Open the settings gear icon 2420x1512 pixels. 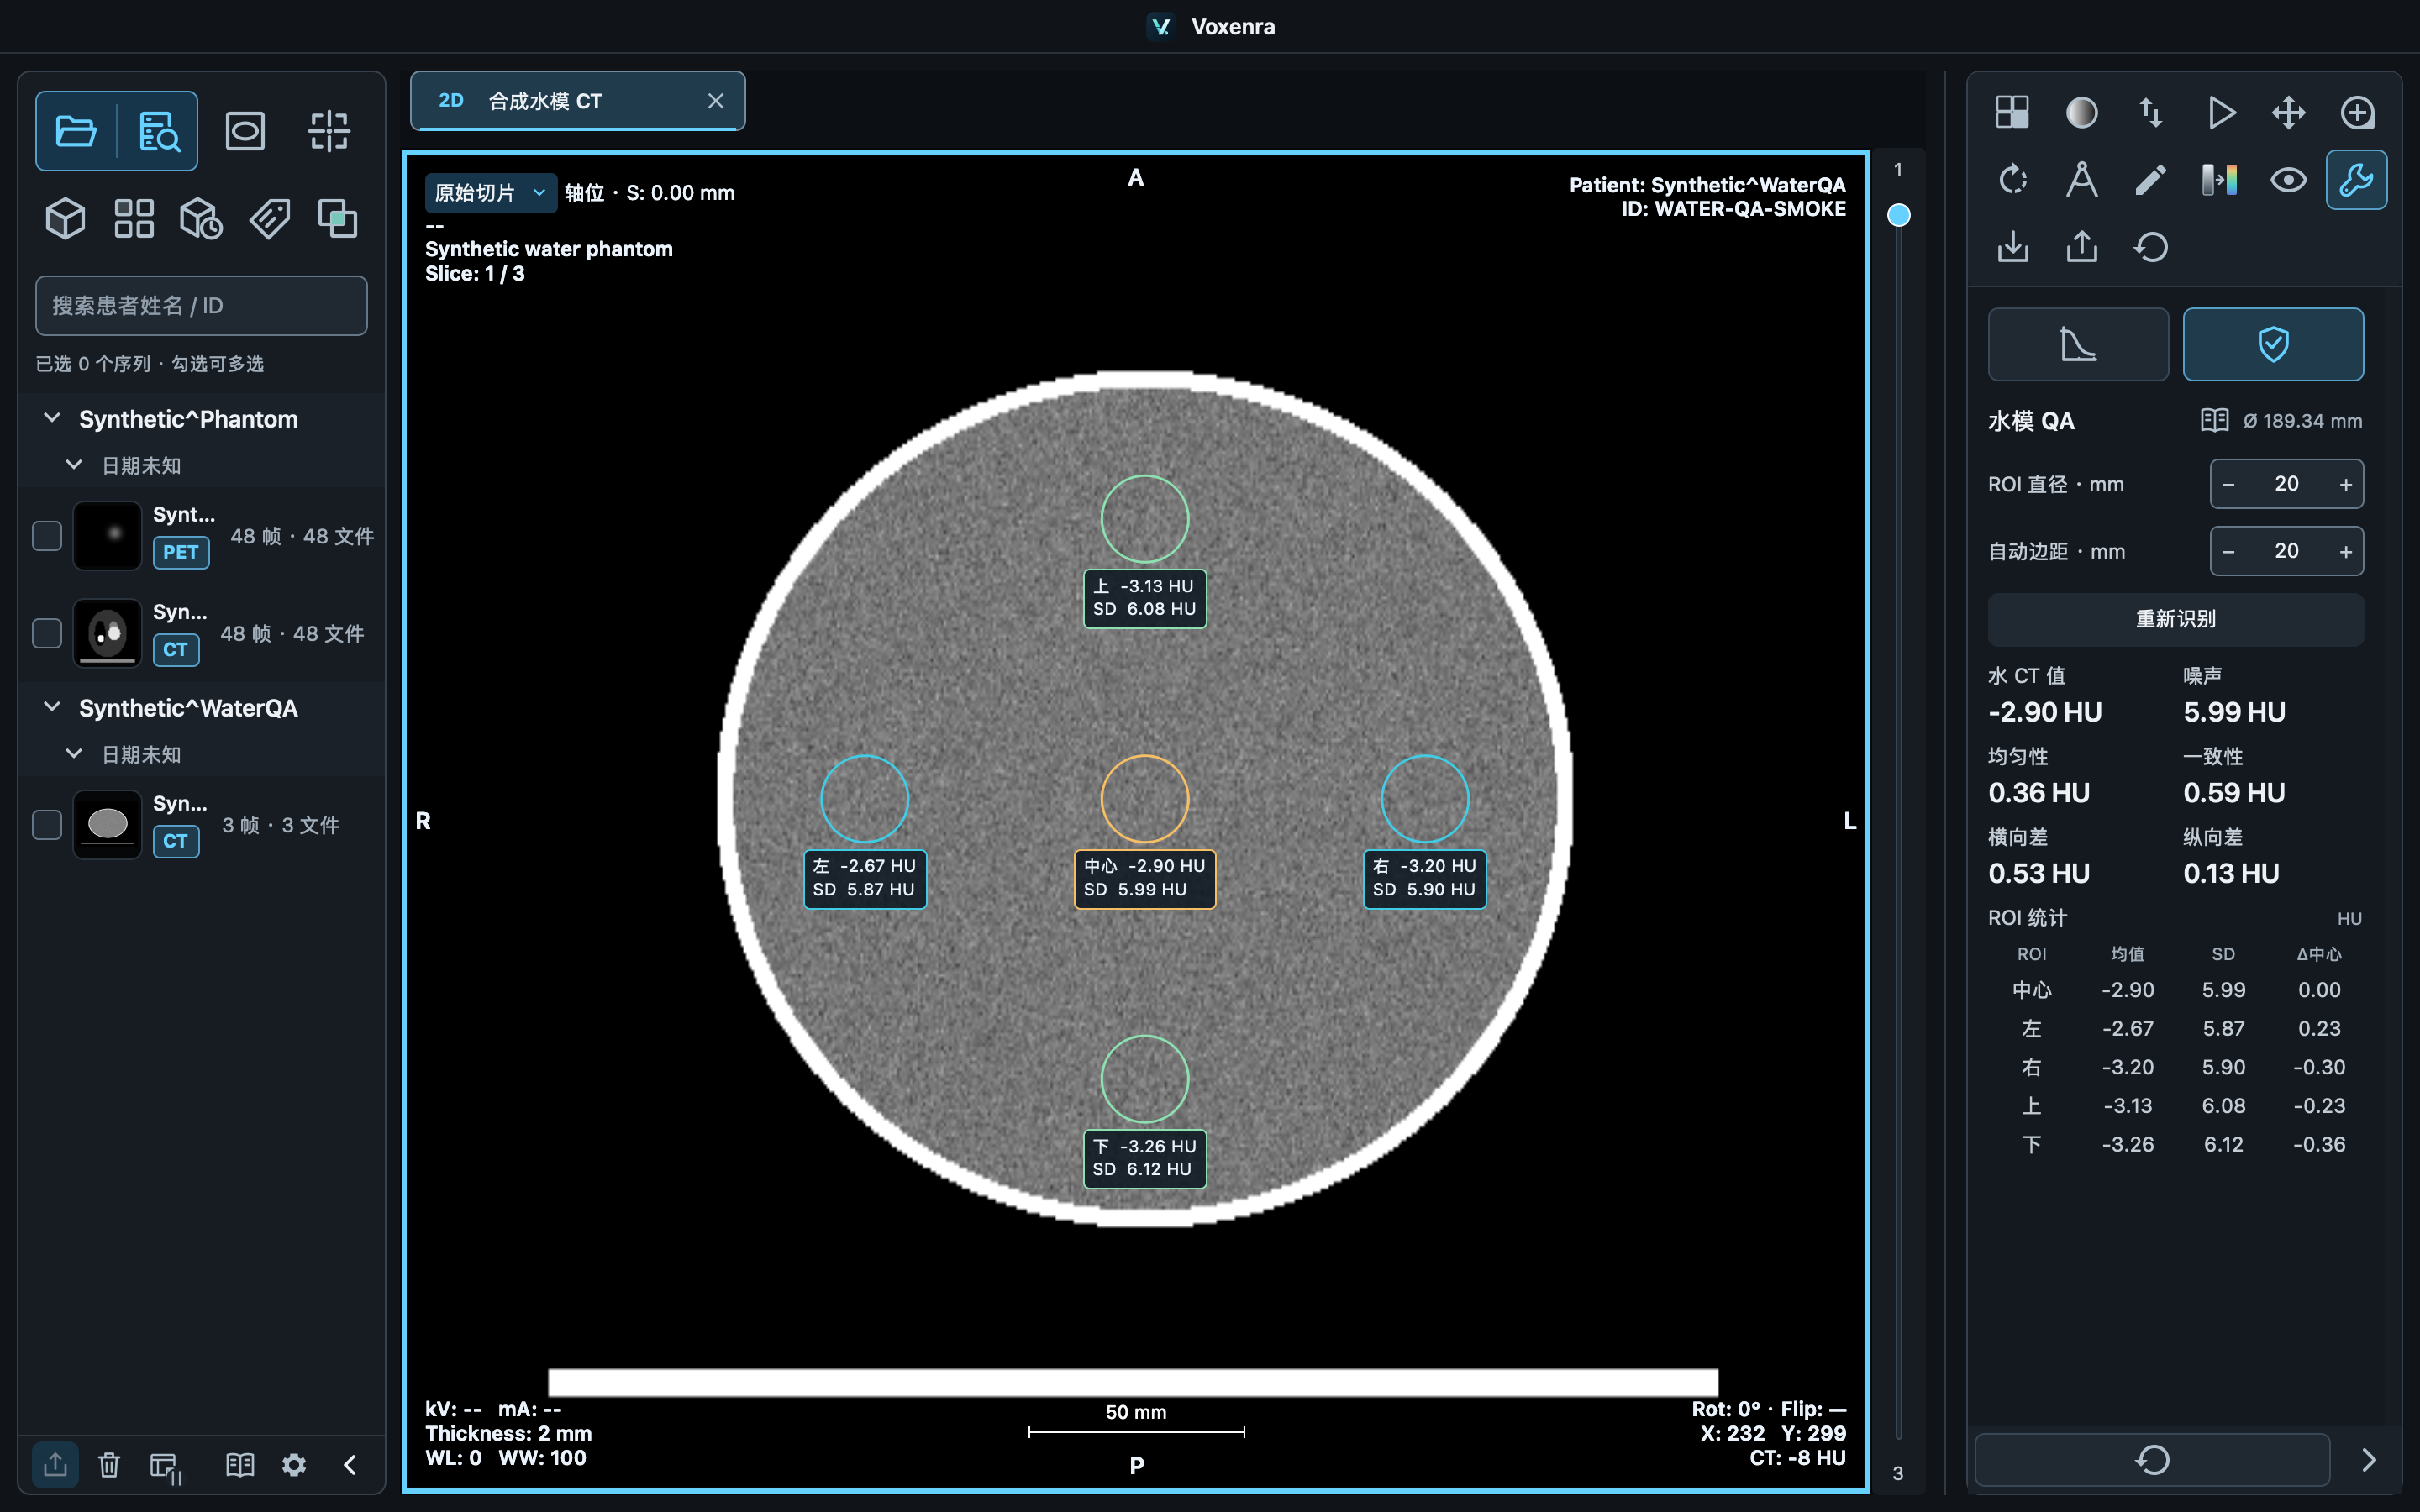point(294,1465)
